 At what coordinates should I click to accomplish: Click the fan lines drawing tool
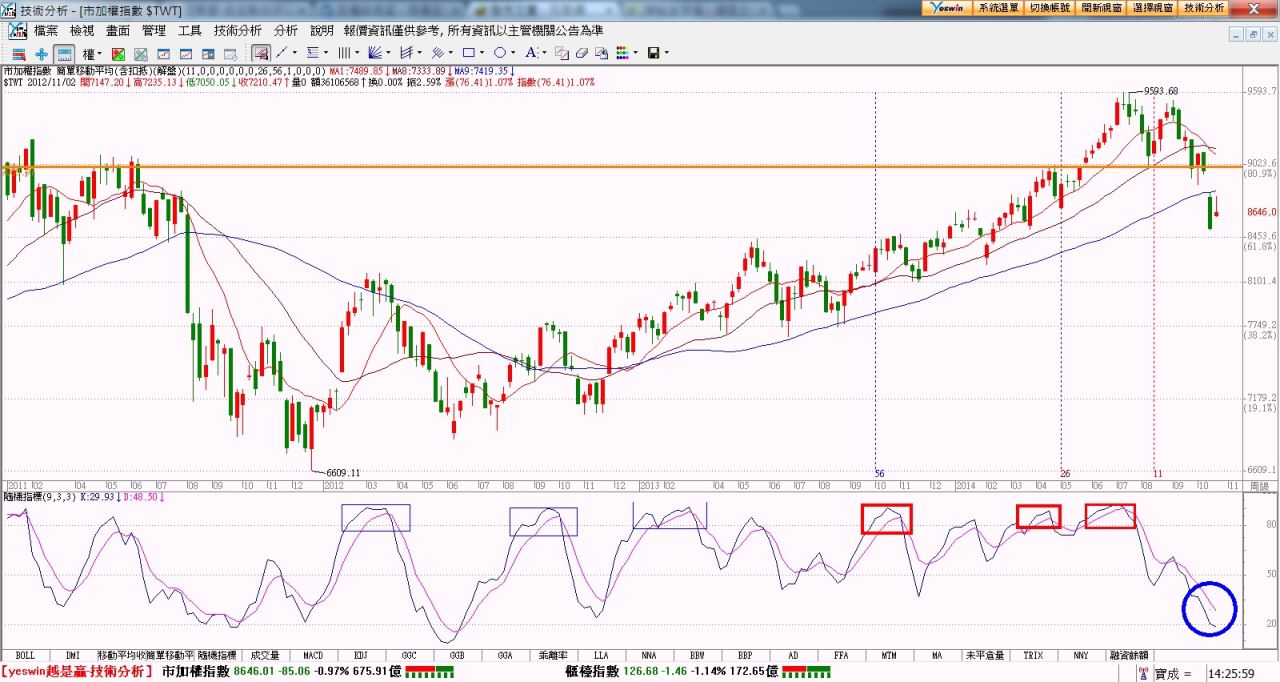coord(375,53)
